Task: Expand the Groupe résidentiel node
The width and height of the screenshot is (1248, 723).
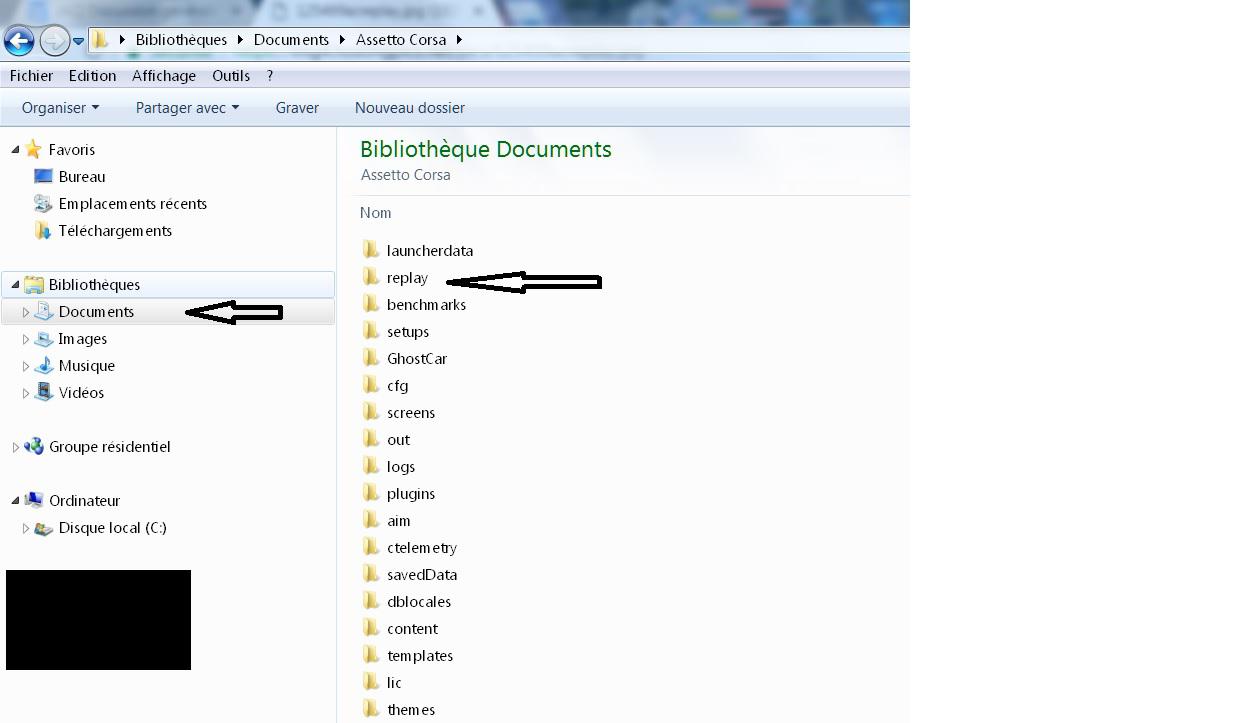Action: tap(15, 447)
